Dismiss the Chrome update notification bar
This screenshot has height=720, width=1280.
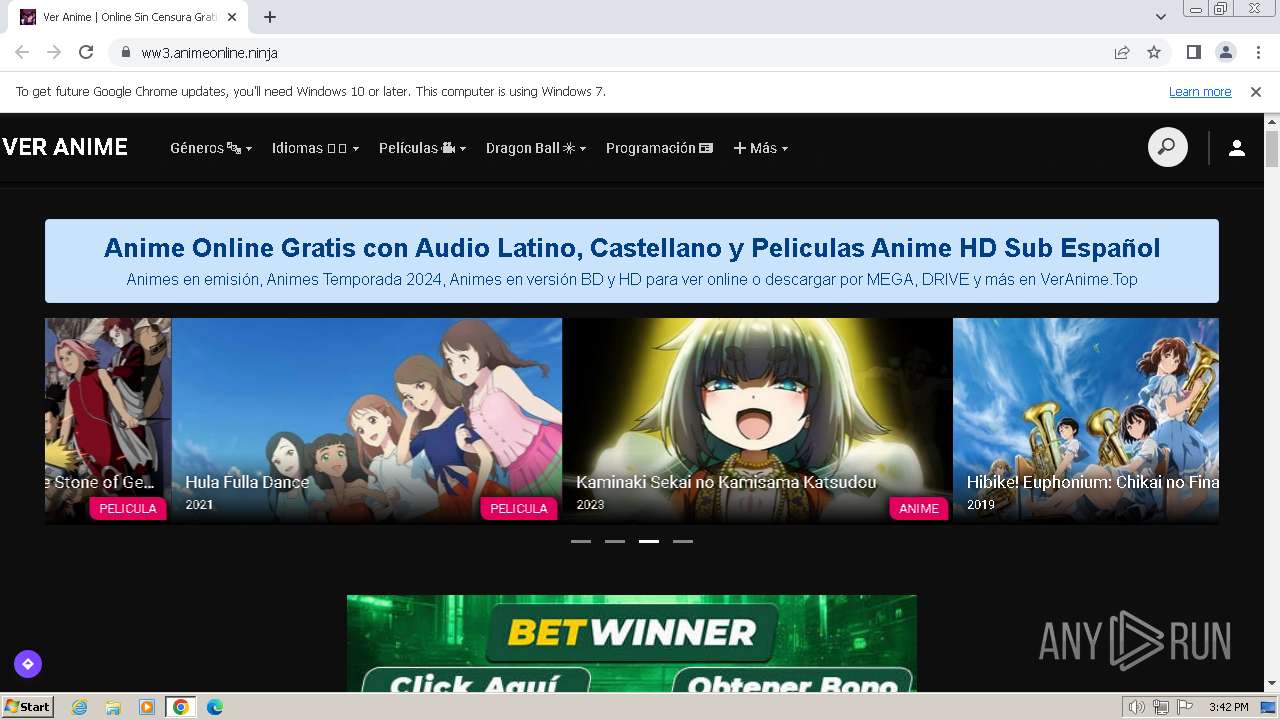pos(1256,91)
